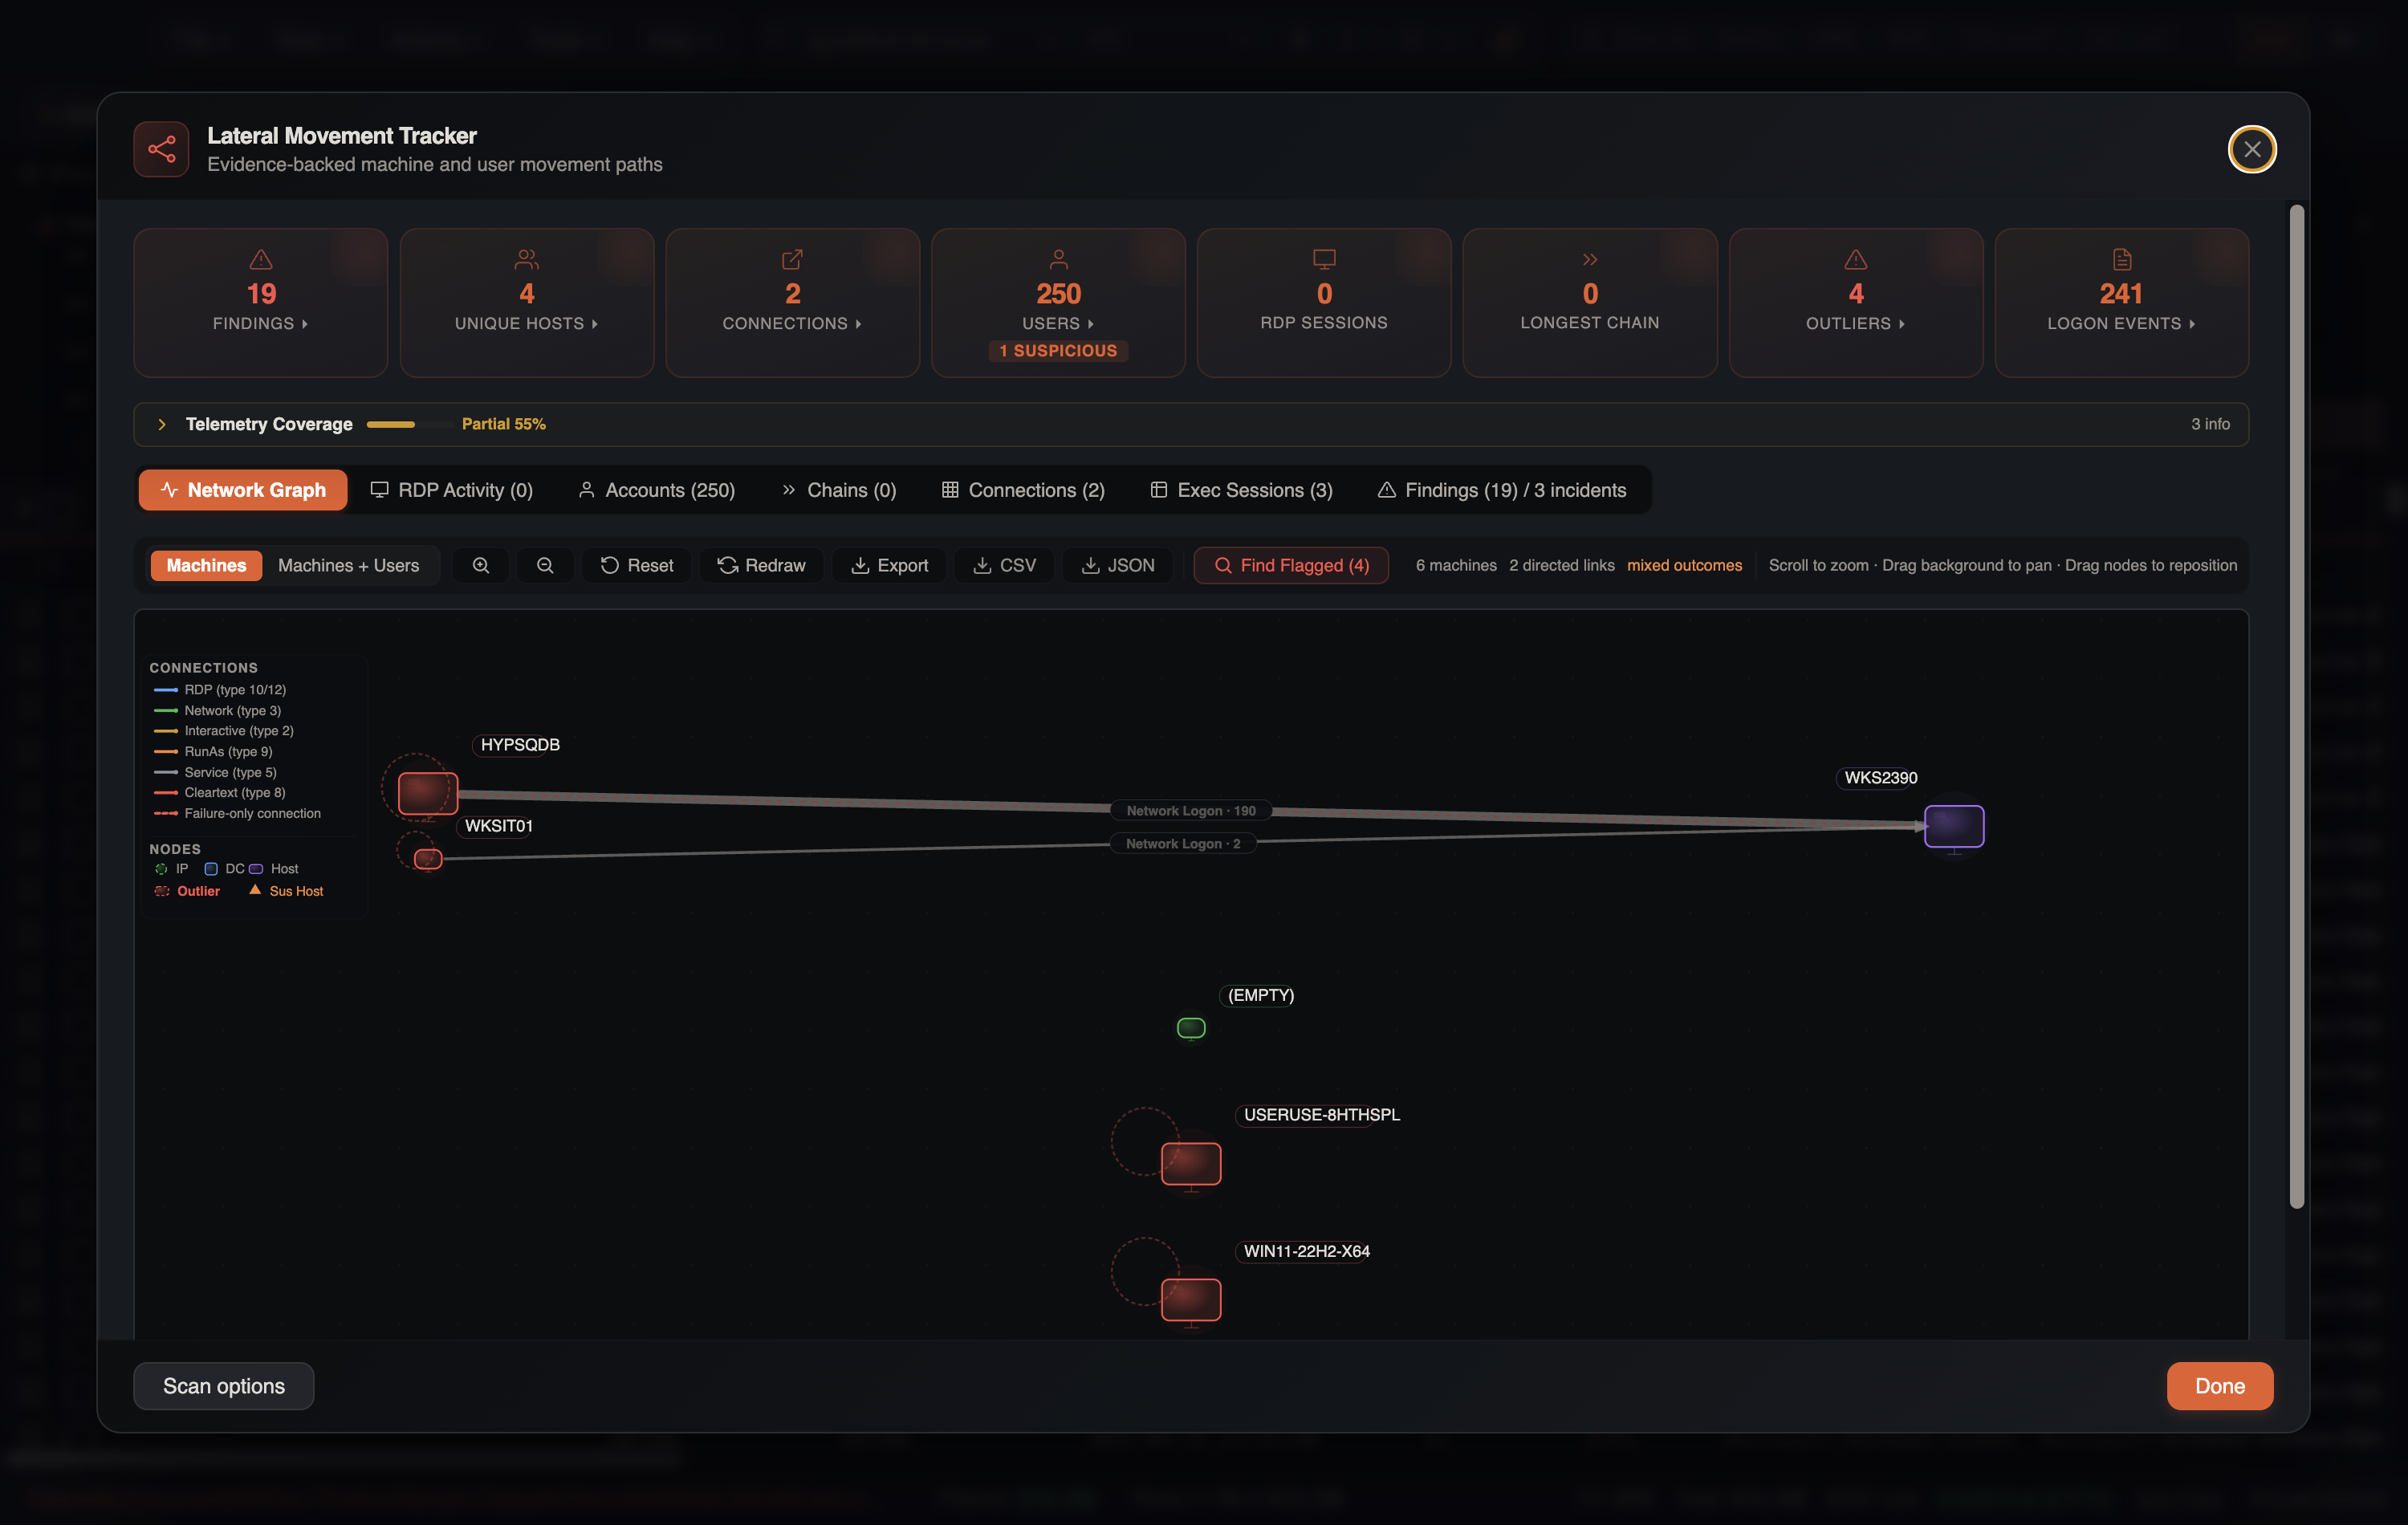
Task: Open the 4 Outliers stat card
Action: pos(1856,303)
